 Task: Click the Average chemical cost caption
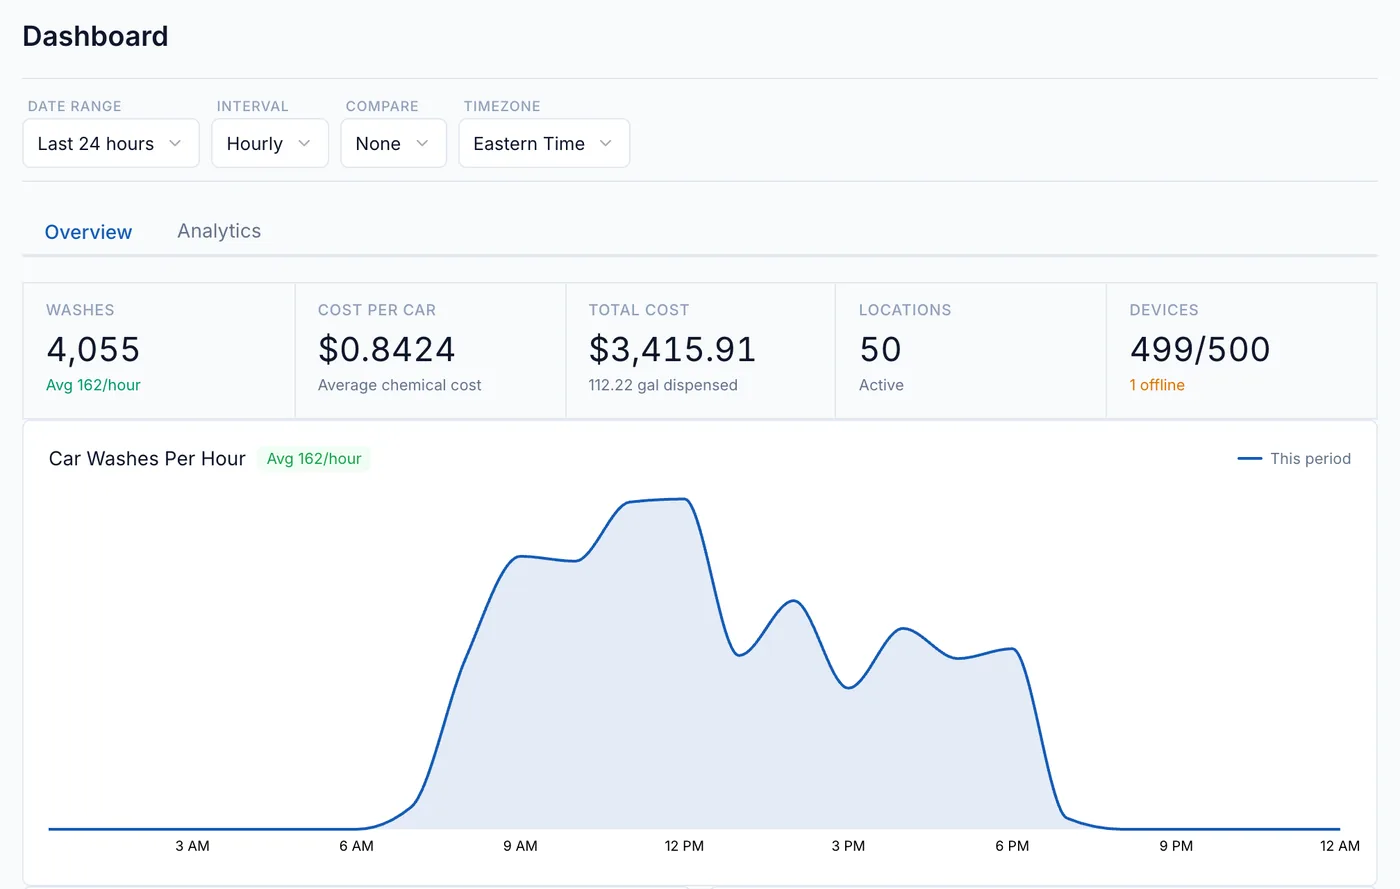click(399, 385)
